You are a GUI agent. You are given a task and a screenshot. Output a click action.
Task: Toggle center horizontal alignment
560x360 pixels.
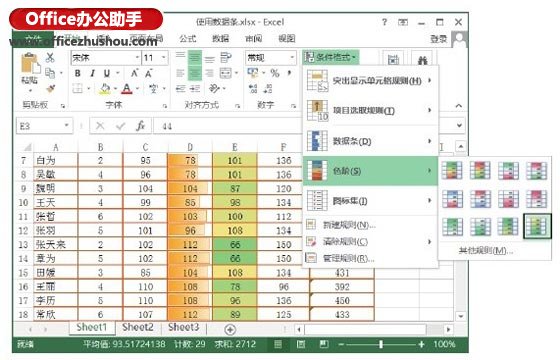pos(195,73)
